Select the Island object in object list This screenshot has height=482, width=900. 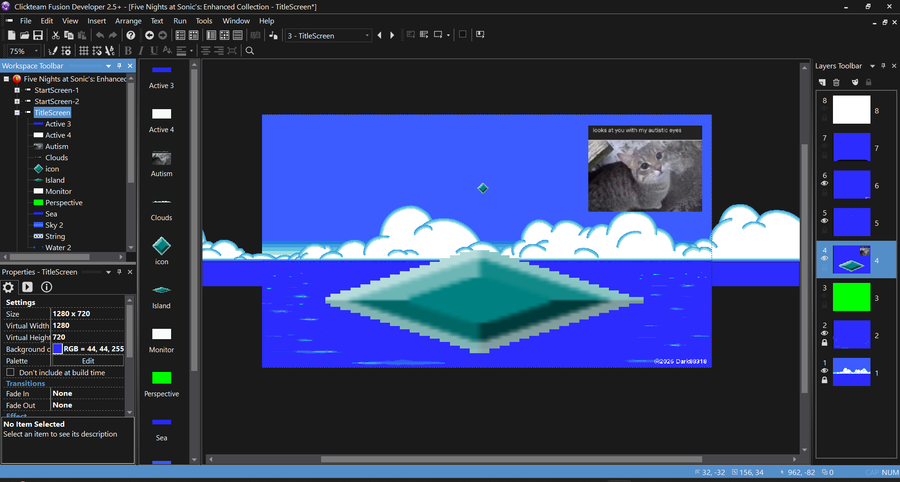(x=161, y=295)
